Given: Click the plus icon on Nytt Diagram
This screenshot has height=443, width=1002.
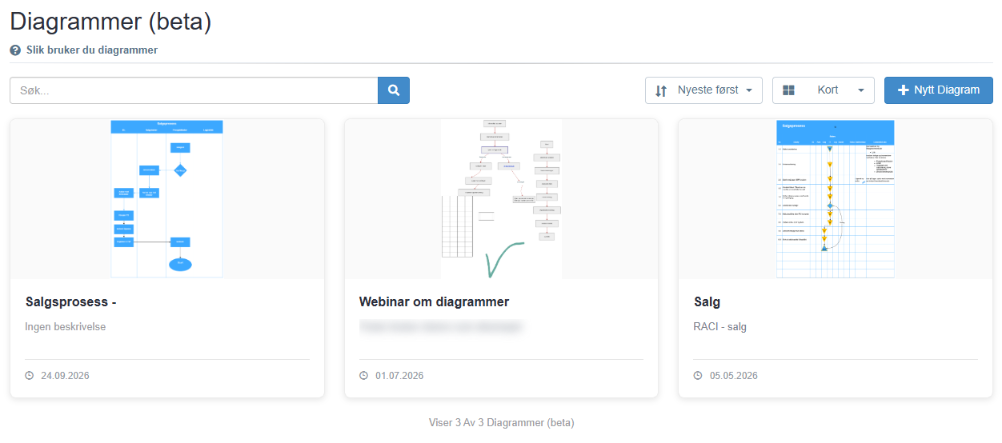Looking at the screenshot, I should [x=903, y=90].
